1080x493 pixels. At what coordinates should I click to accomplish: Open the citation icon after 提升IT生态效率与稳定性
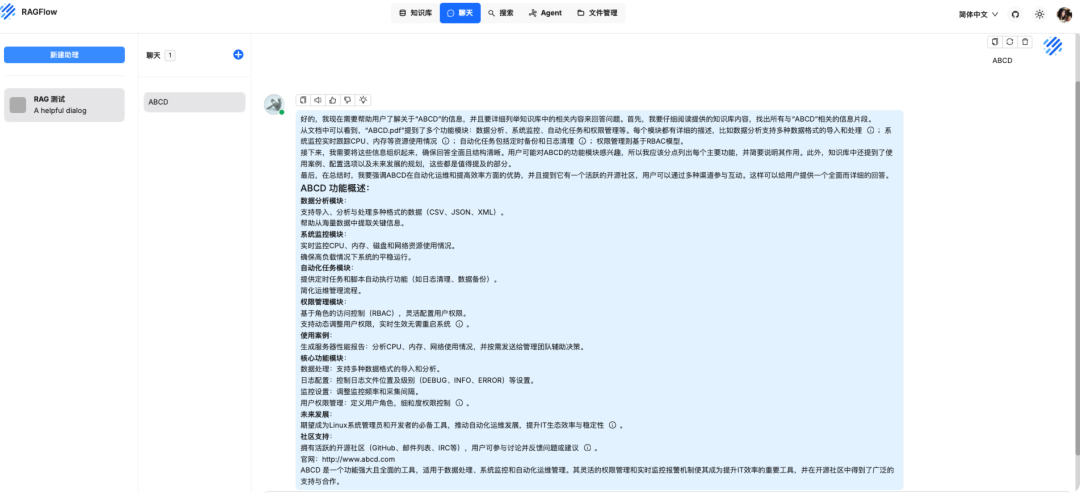click(x=611, y=425)
